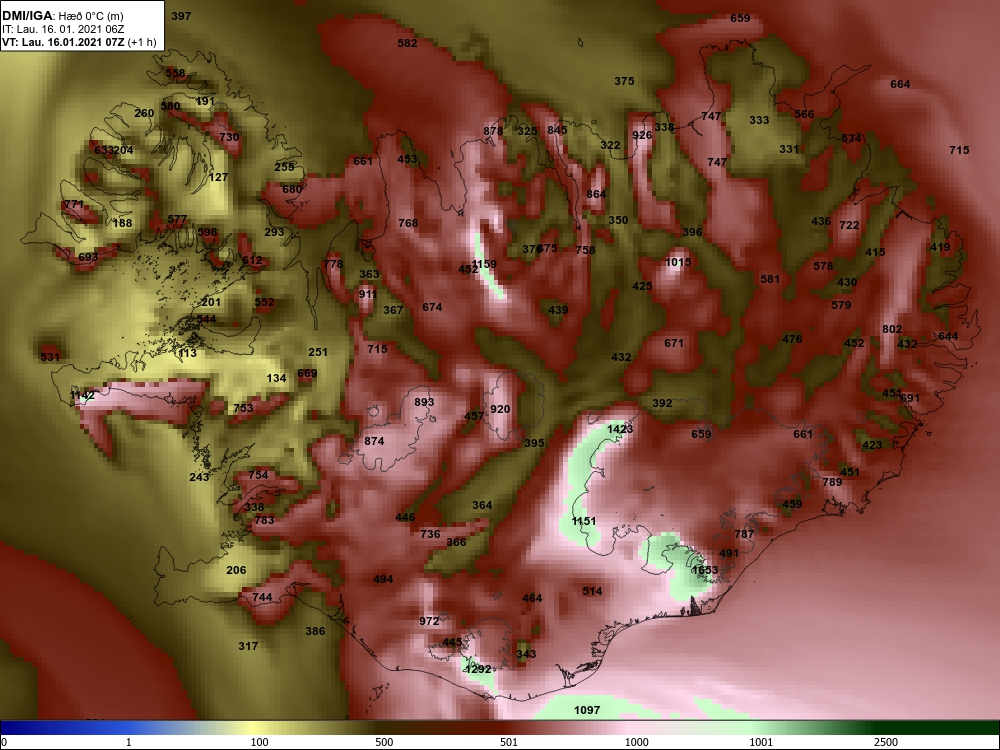Image resolution: width=1000 pixels, height=750 pixels.
Task: Click the 'IT: Lau. 16. 01. 2021 06Z' line
Action: pos(62,29)
